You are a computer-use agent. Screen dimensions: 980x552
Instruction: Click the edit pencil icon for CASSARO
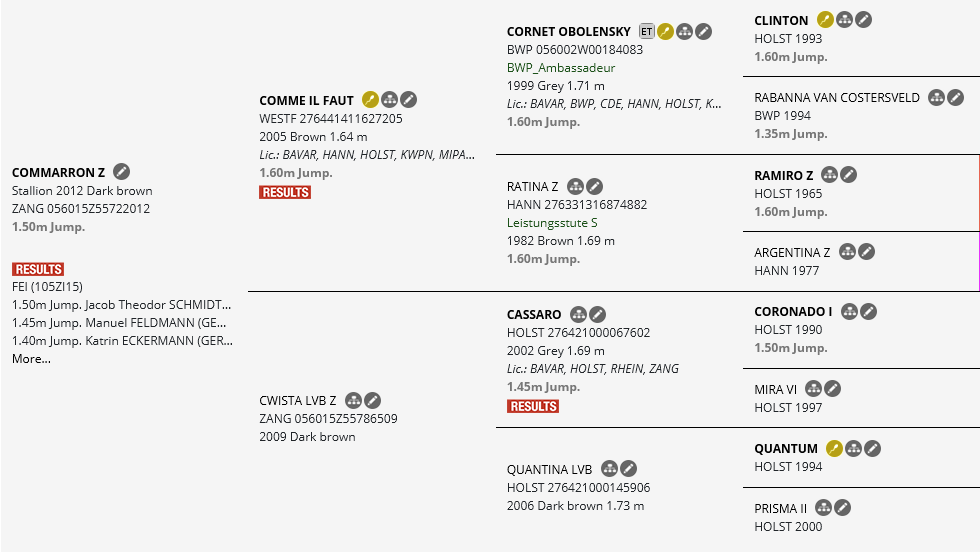(597, 314)
